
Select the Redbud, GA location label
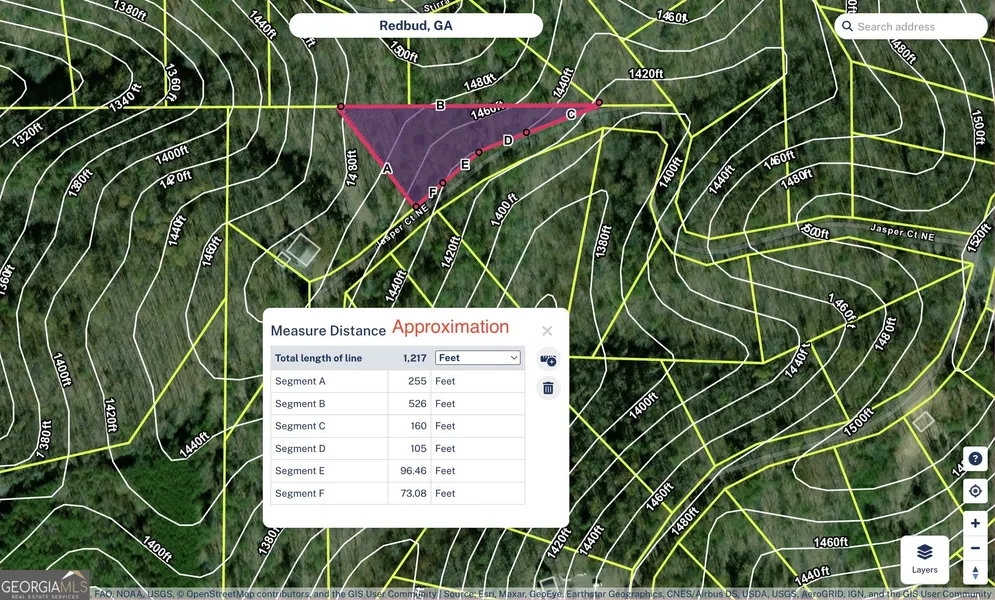coord(416,25)
